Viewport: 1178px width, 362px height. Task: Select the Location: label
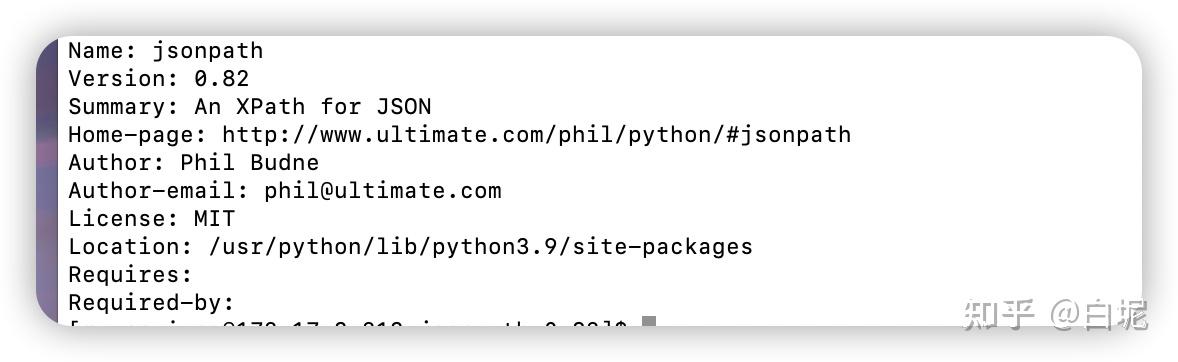click(131, 246)
